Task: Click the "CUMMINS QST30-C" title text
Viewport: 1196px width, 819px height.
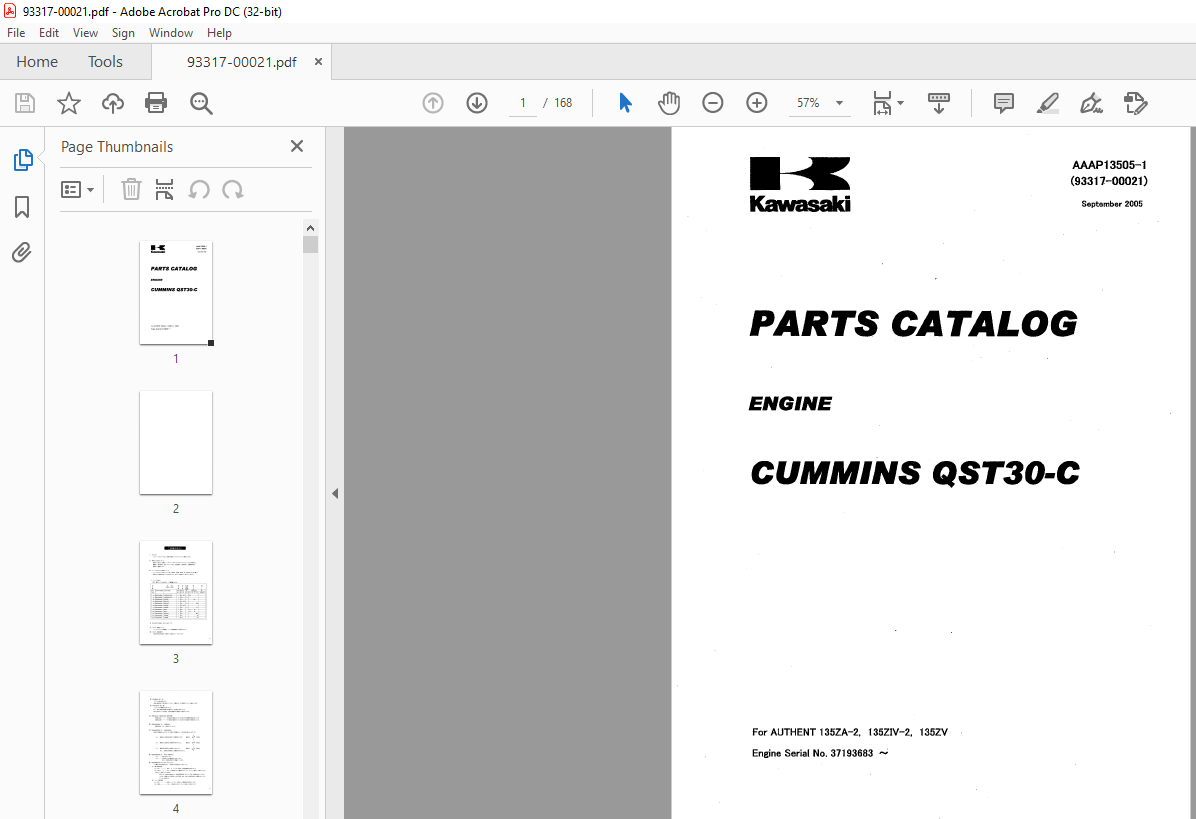Action: 915,473
